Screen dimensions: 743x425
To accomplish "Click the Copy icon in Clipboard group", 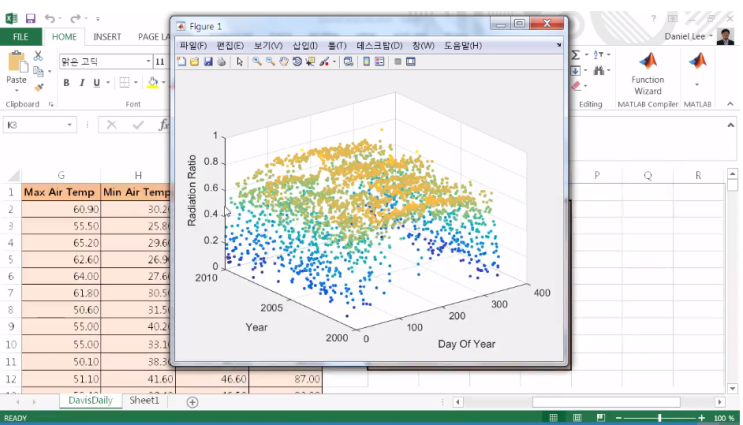I will [38, 72].
